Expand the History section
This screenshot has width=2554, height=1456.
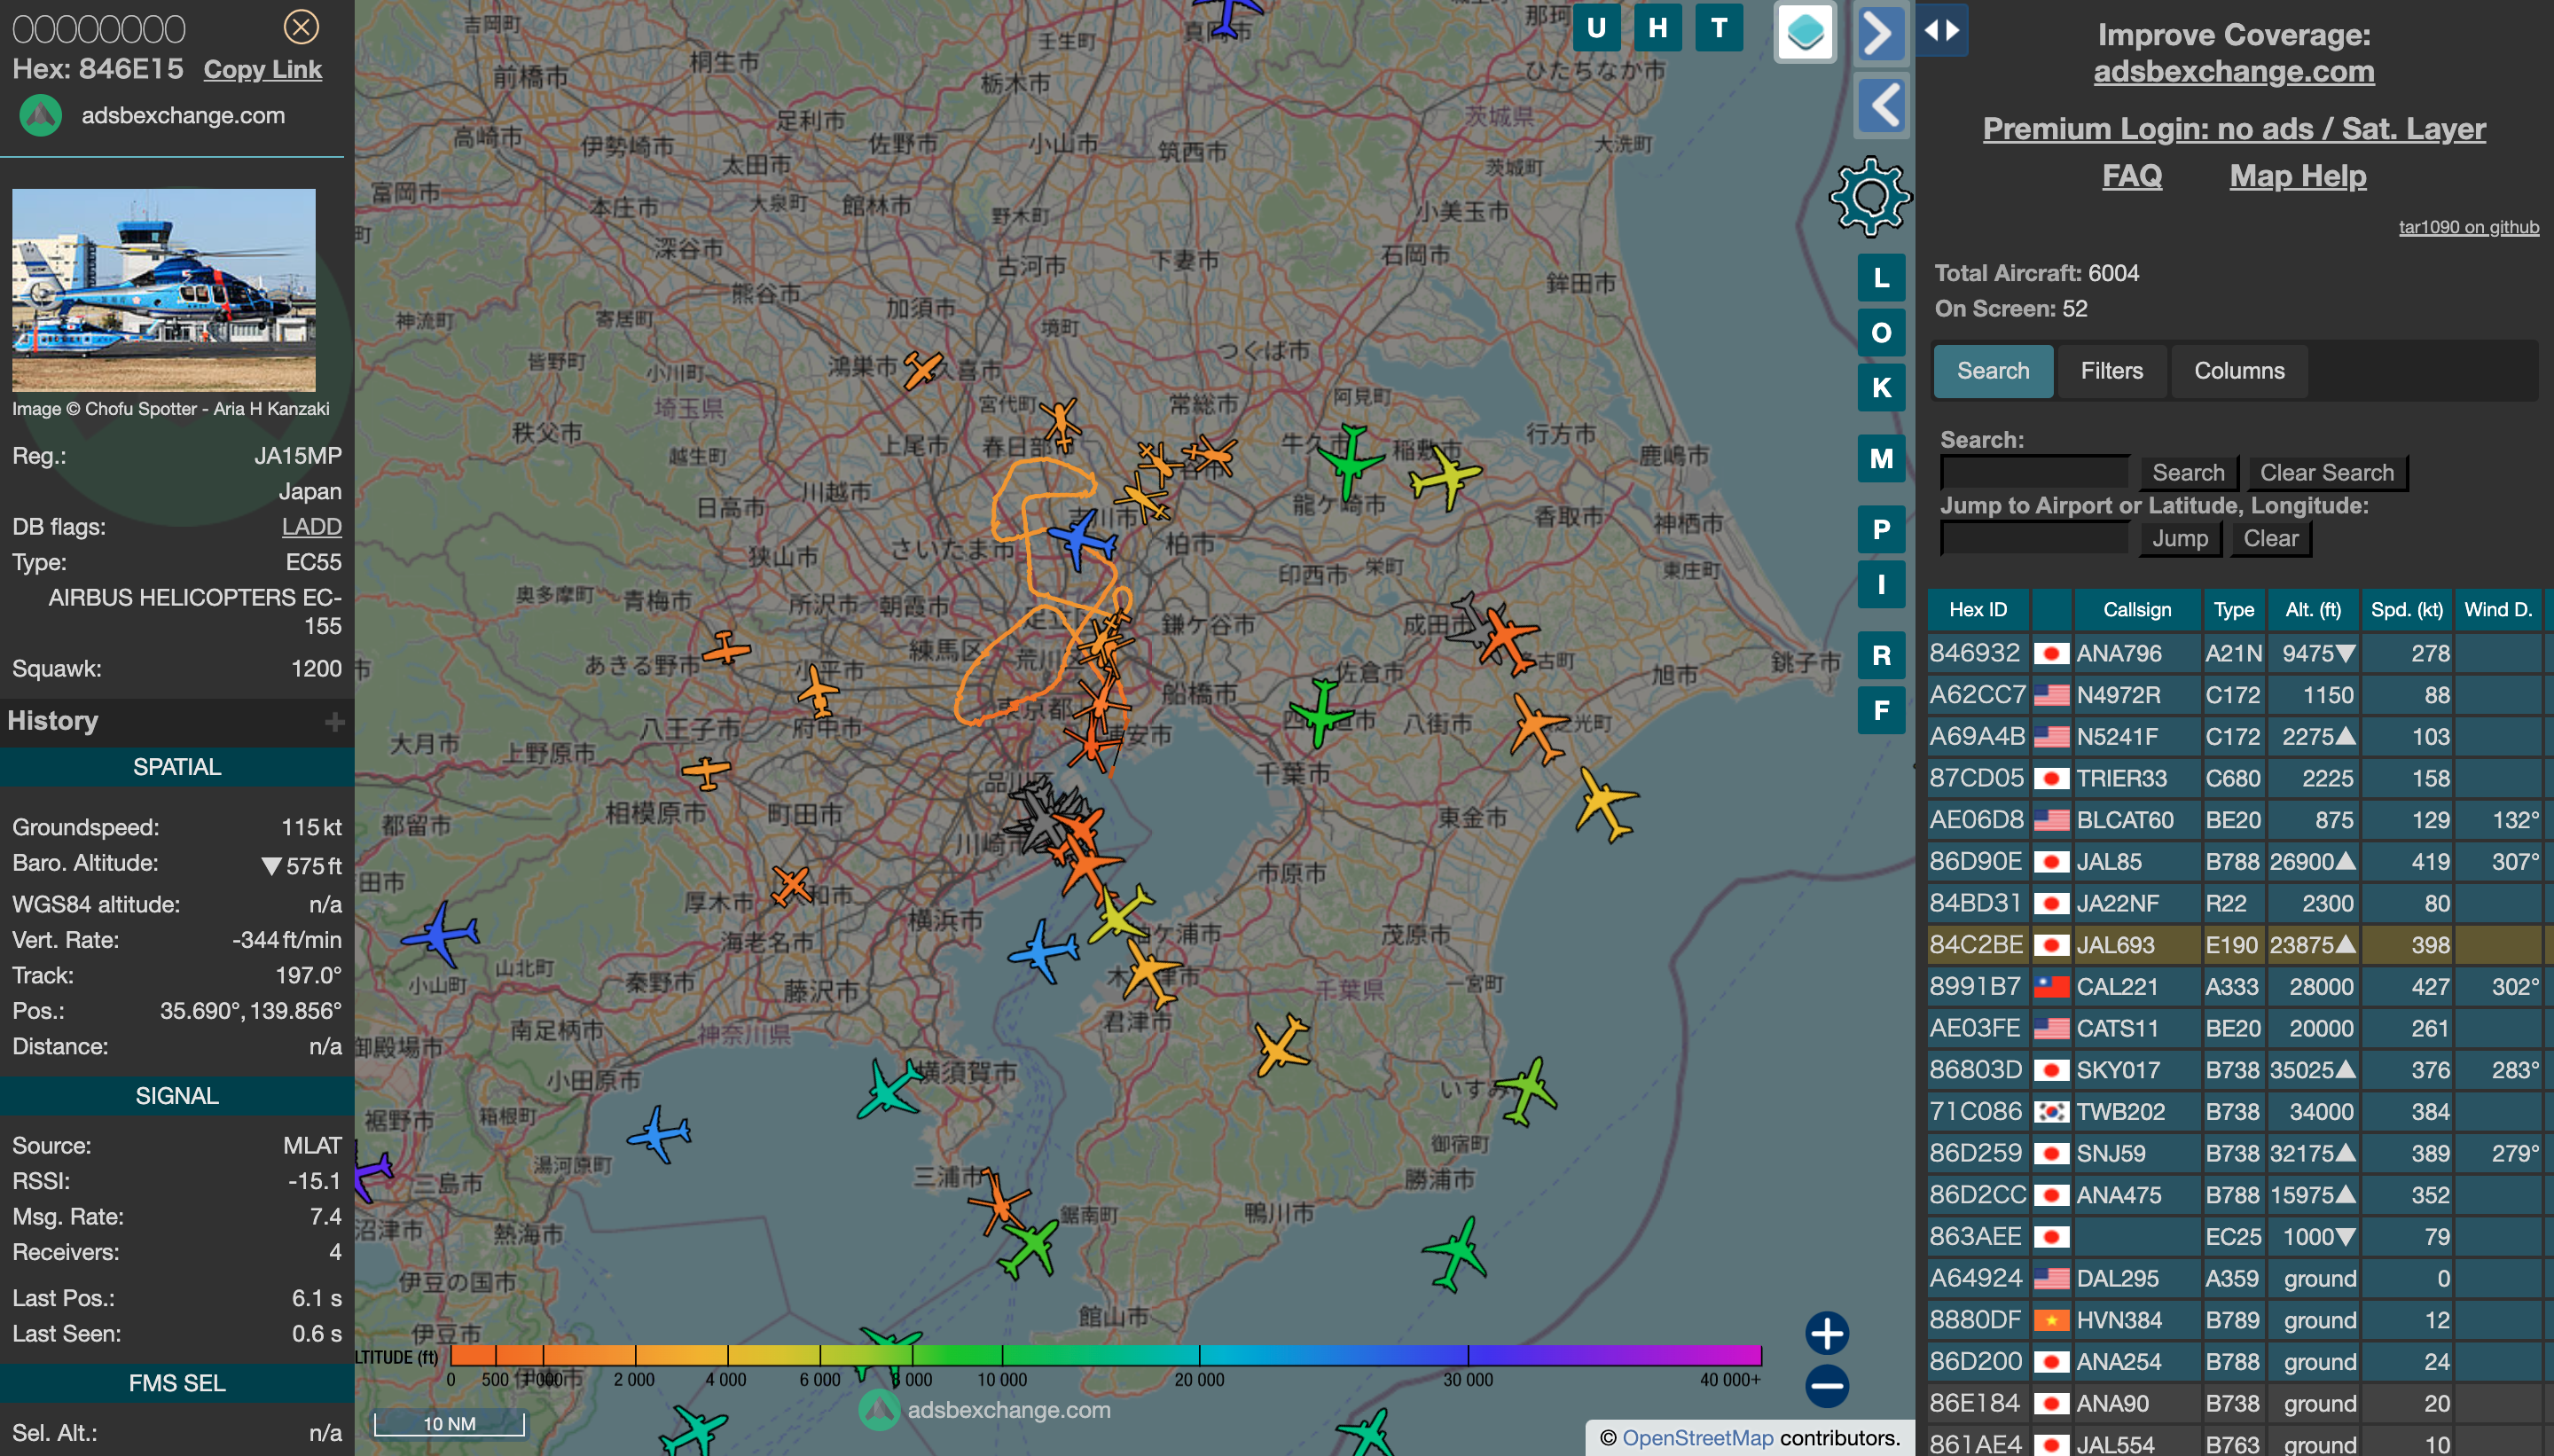click(334, 722)
